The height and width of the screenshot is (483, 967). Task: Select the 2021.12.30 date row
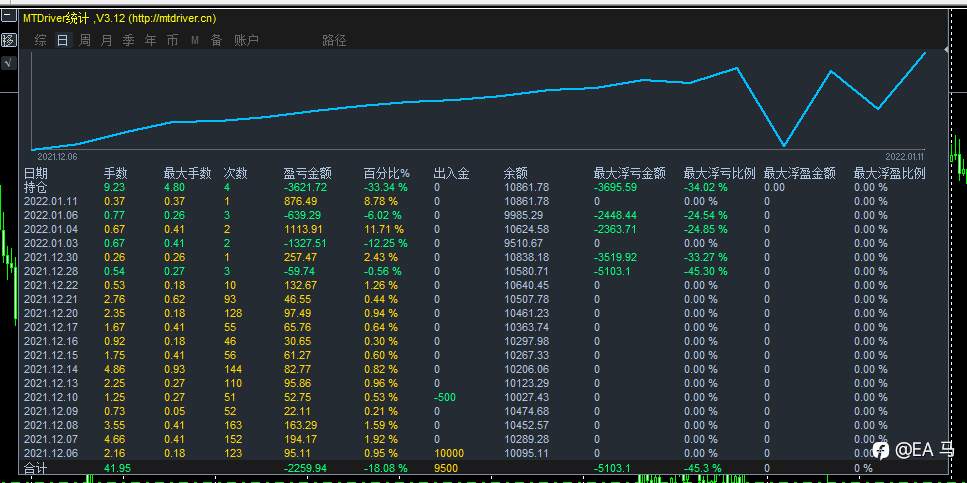click(49, 257)
